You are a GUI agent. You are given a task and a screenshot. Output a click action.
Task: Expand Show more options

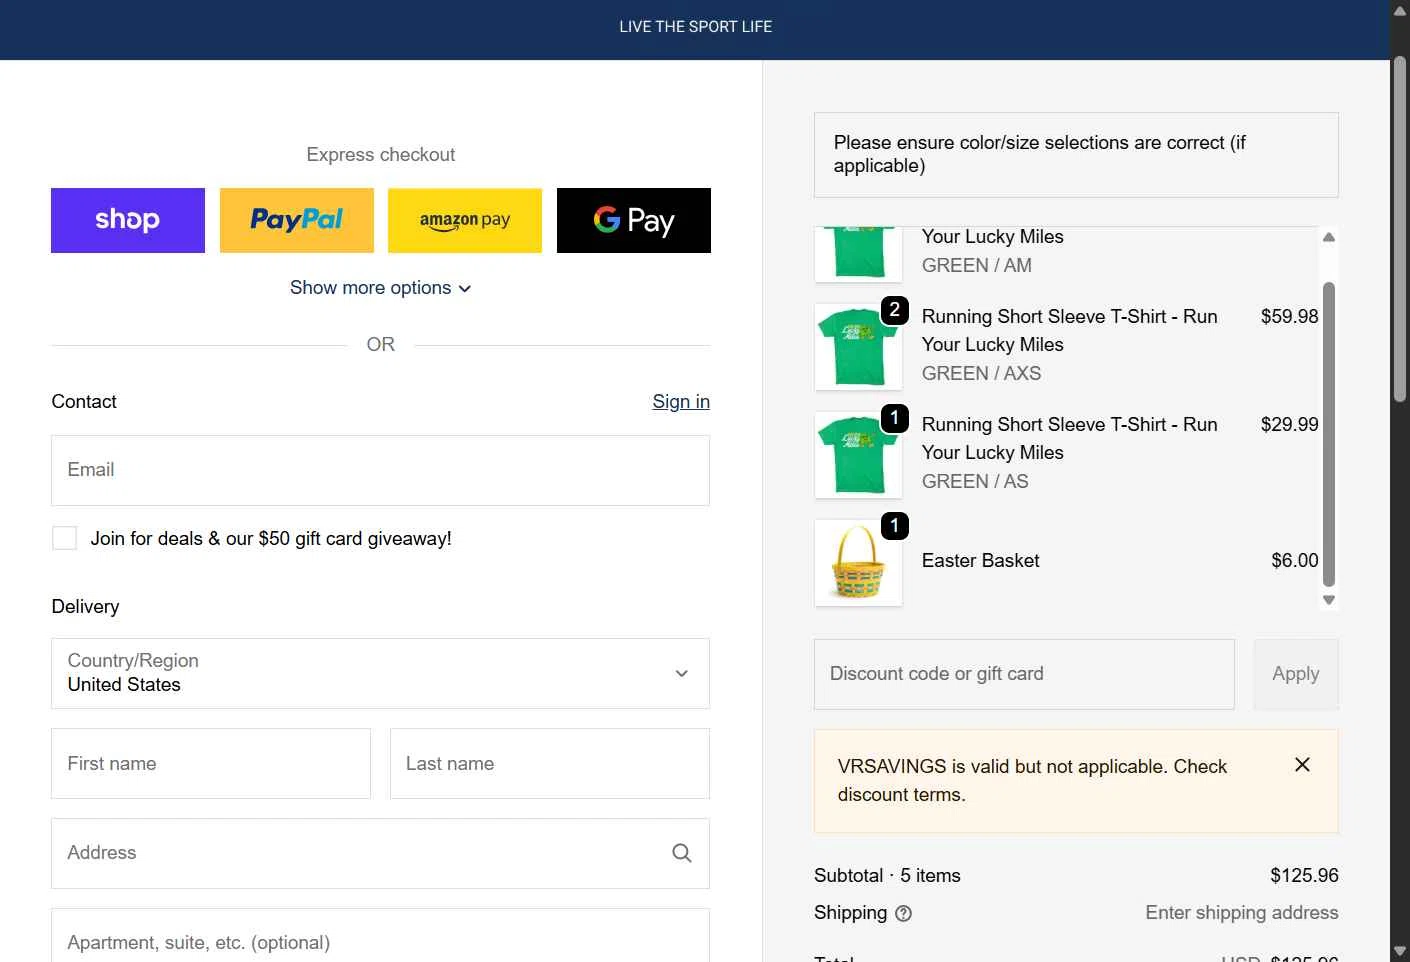[x=381, y=288]
